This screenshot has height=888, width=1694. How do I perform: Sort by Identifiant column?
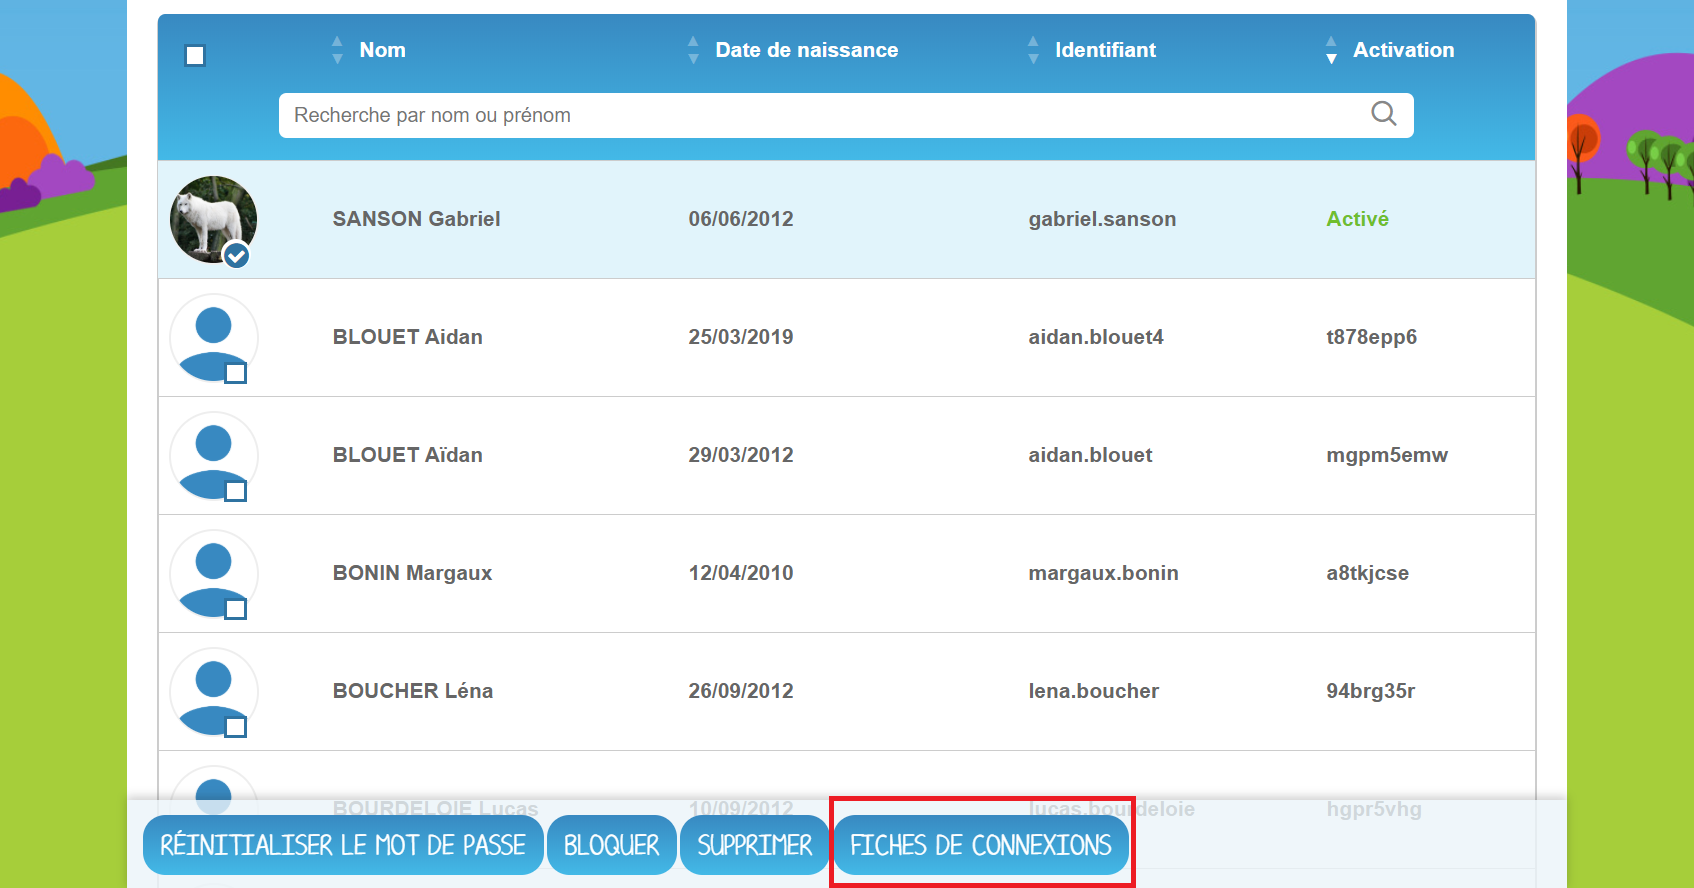pos(1104,50)
